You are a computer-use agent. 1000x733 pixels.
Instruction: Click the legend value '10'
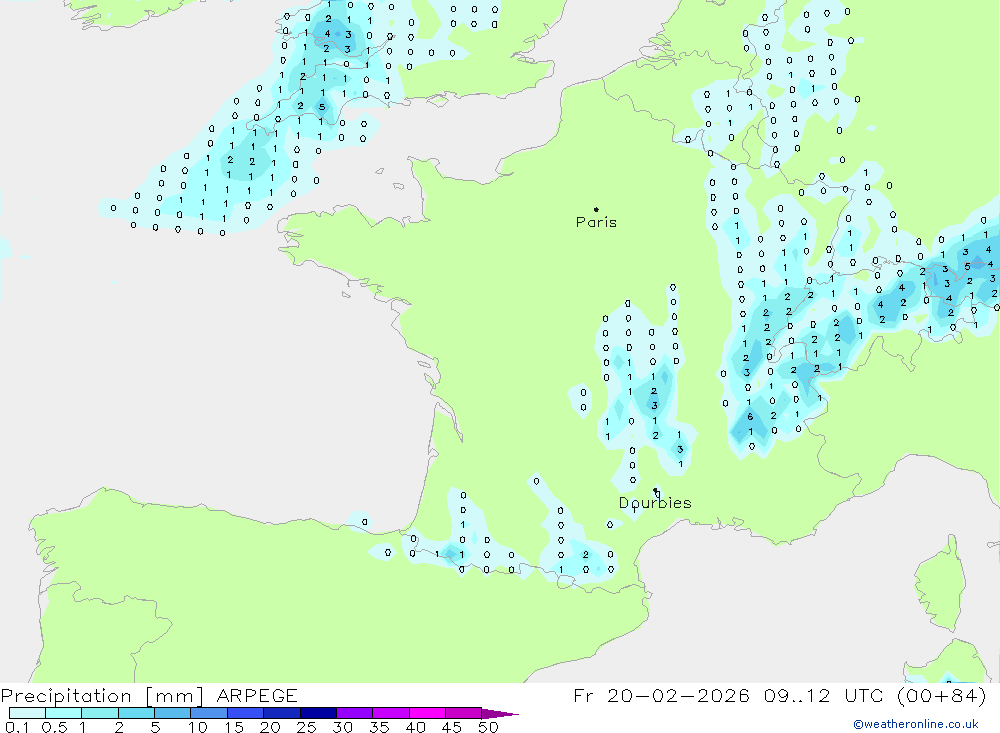[x=198, y=727]
